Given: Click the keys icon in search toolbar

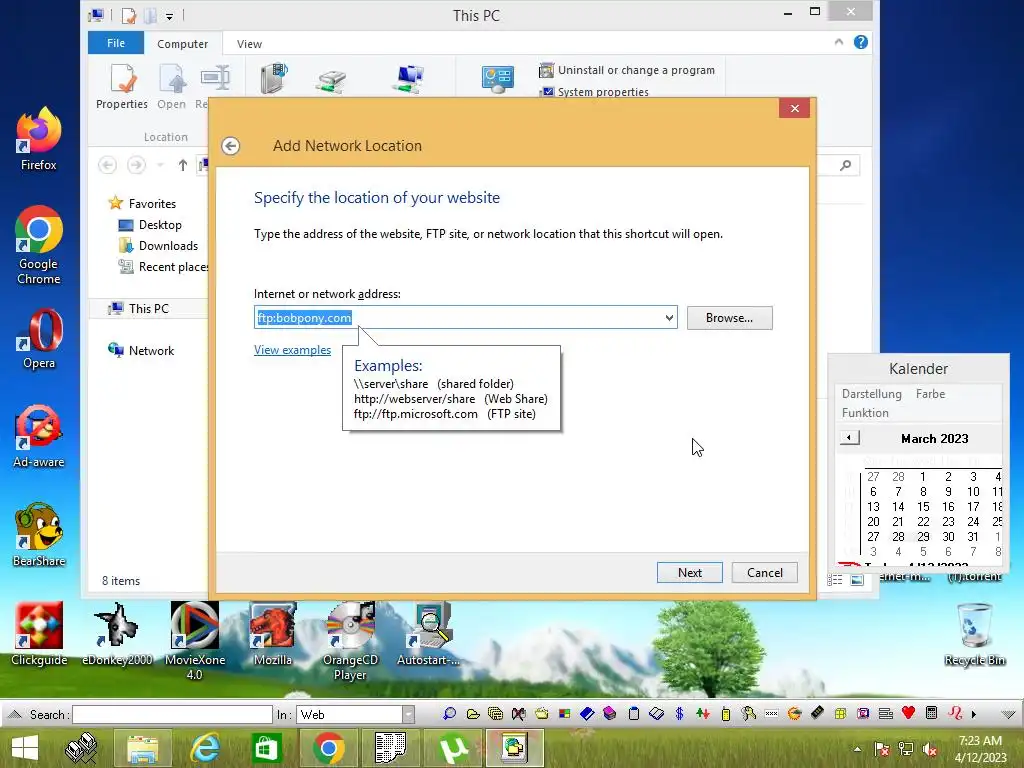Looking at the screenshot, I should click(748, 714).
